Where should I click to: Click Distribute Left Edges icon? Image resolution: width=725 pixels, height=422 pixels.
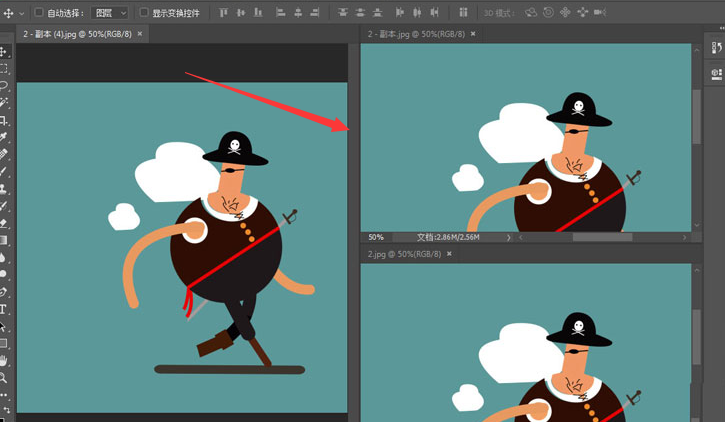399,13
